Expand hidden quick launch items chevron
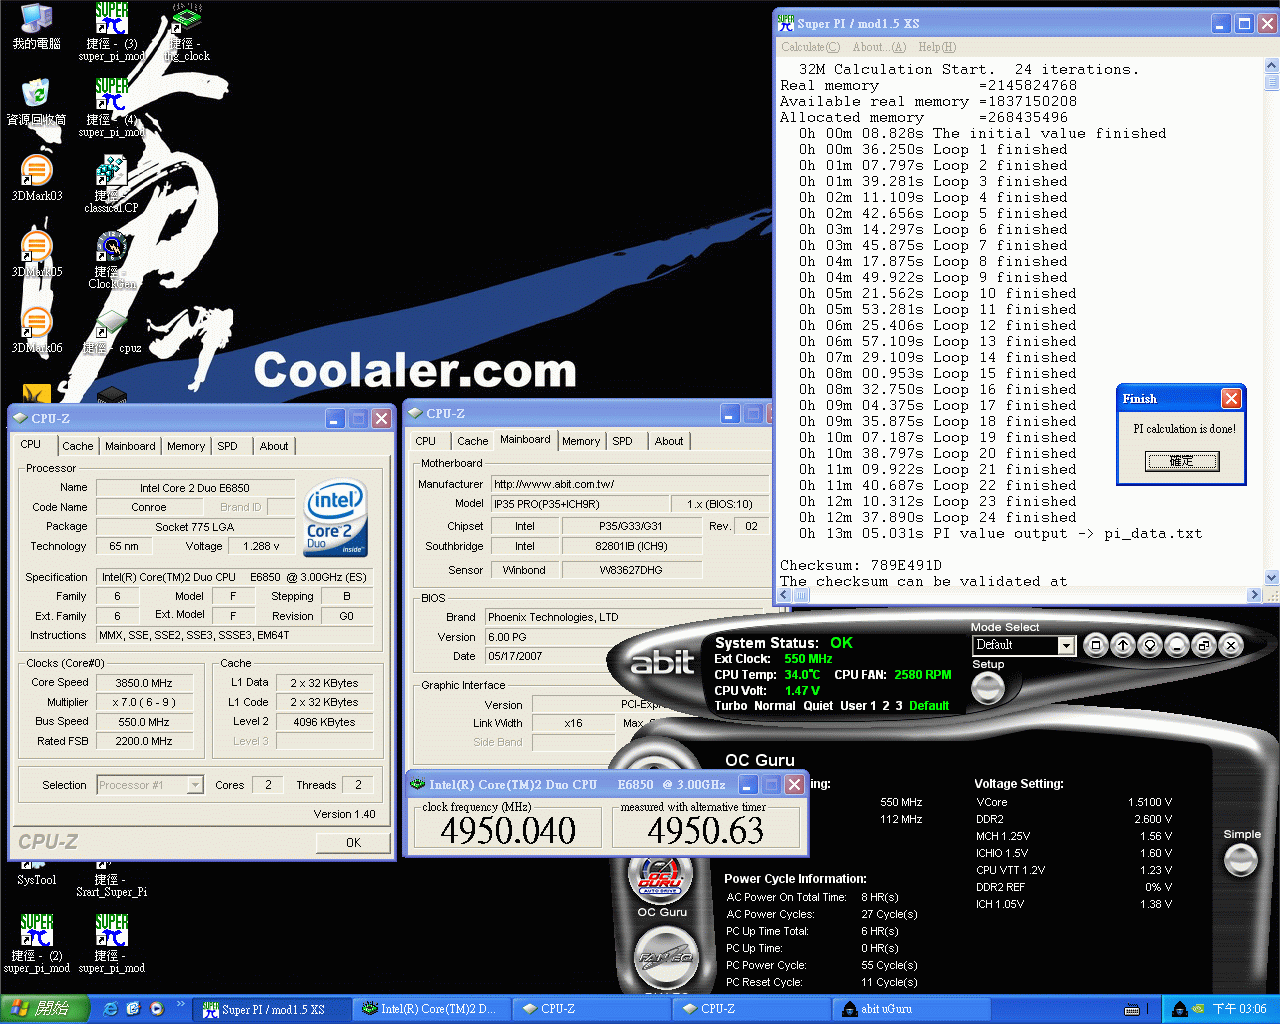Screen dimensions: 1280x1024 click(181, 1003)
